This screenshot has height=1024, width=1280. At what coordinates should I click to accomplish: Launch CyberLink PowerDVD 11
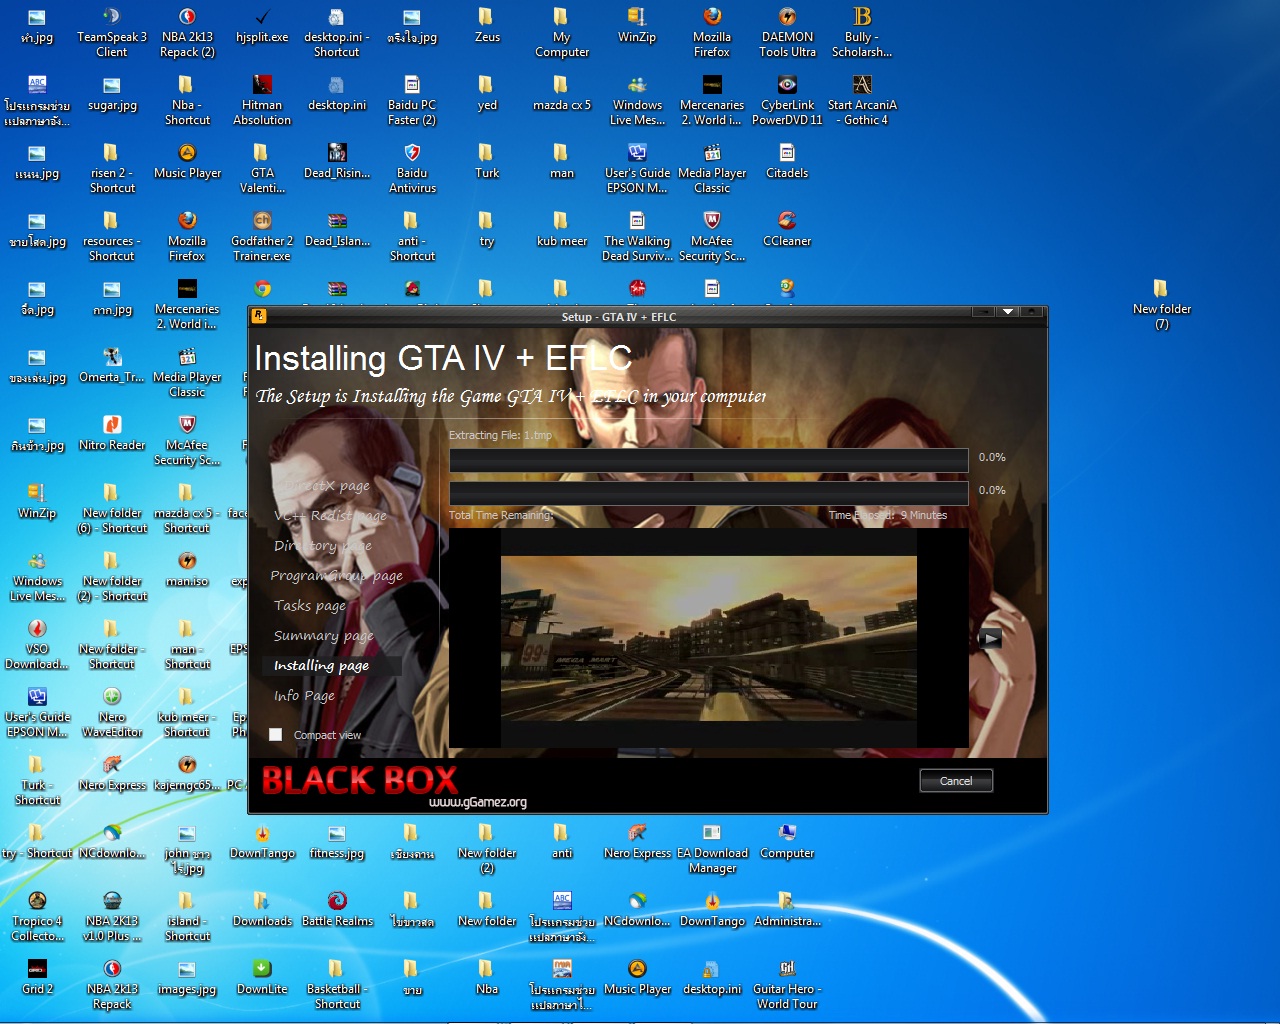(787, 100)
